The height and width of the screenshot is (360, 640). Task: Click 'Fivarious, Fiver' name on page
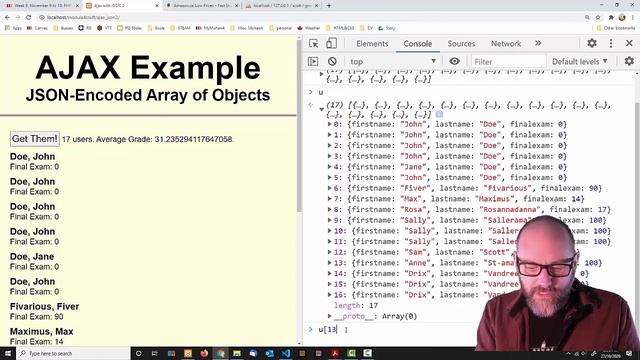click(44, 307)
